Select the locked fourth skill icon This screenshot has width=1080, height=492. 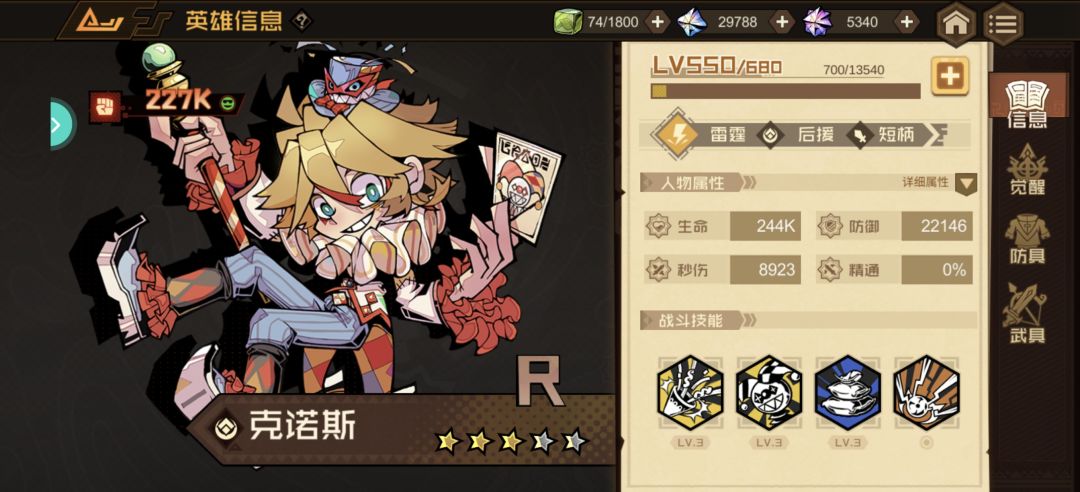926,393
